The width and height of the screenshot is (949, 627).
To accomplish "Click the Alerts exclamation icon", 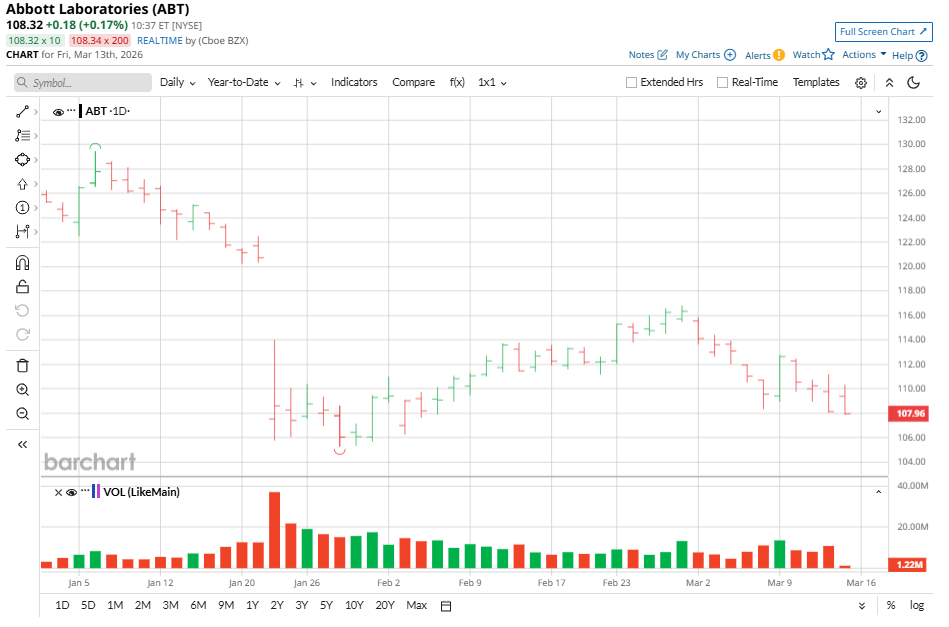I will [779, 55].
